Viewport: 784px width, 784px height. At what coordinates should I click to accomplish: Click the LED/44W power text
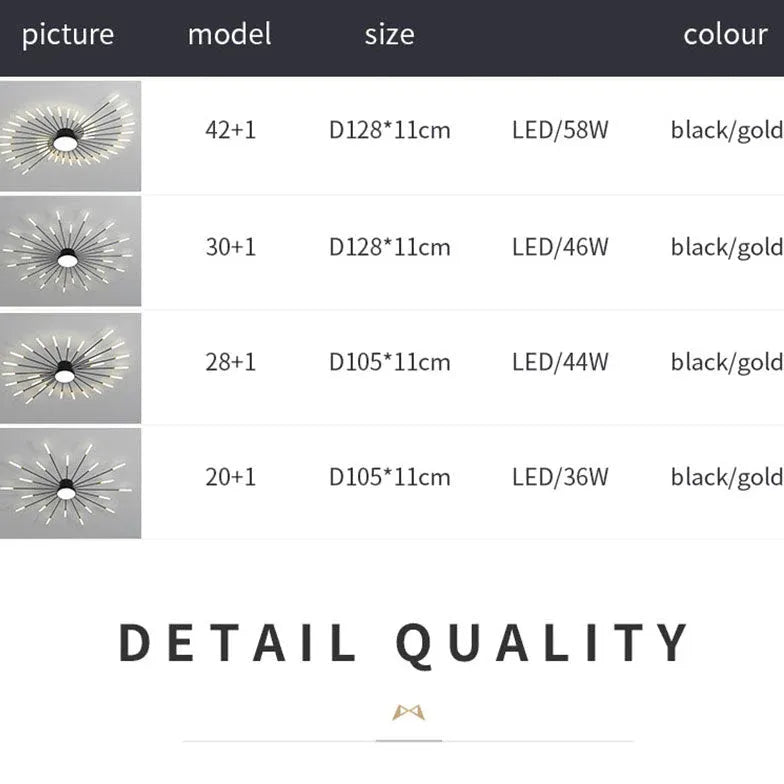coord(560,362)
